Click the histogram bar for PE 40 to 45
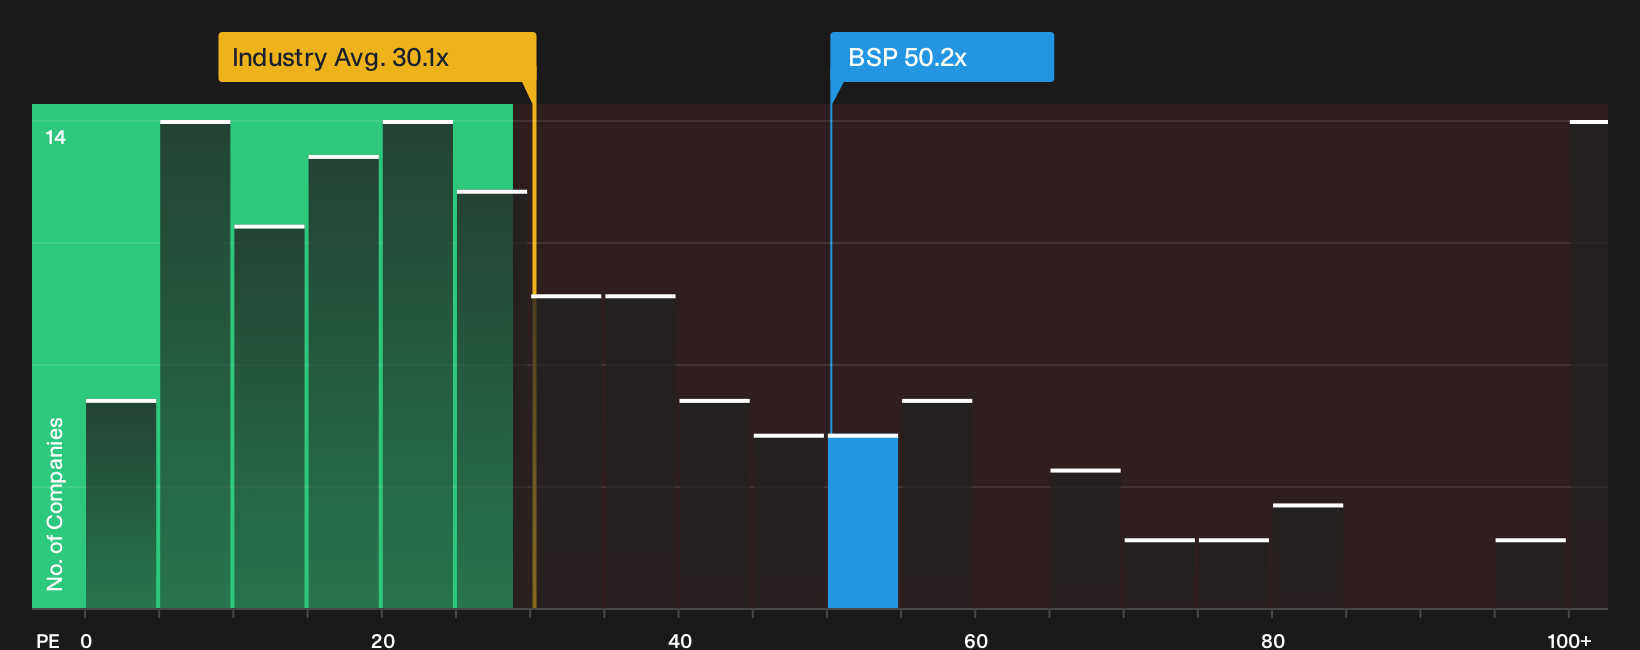This screenshot has width=1640, height=650. point(715,504)
